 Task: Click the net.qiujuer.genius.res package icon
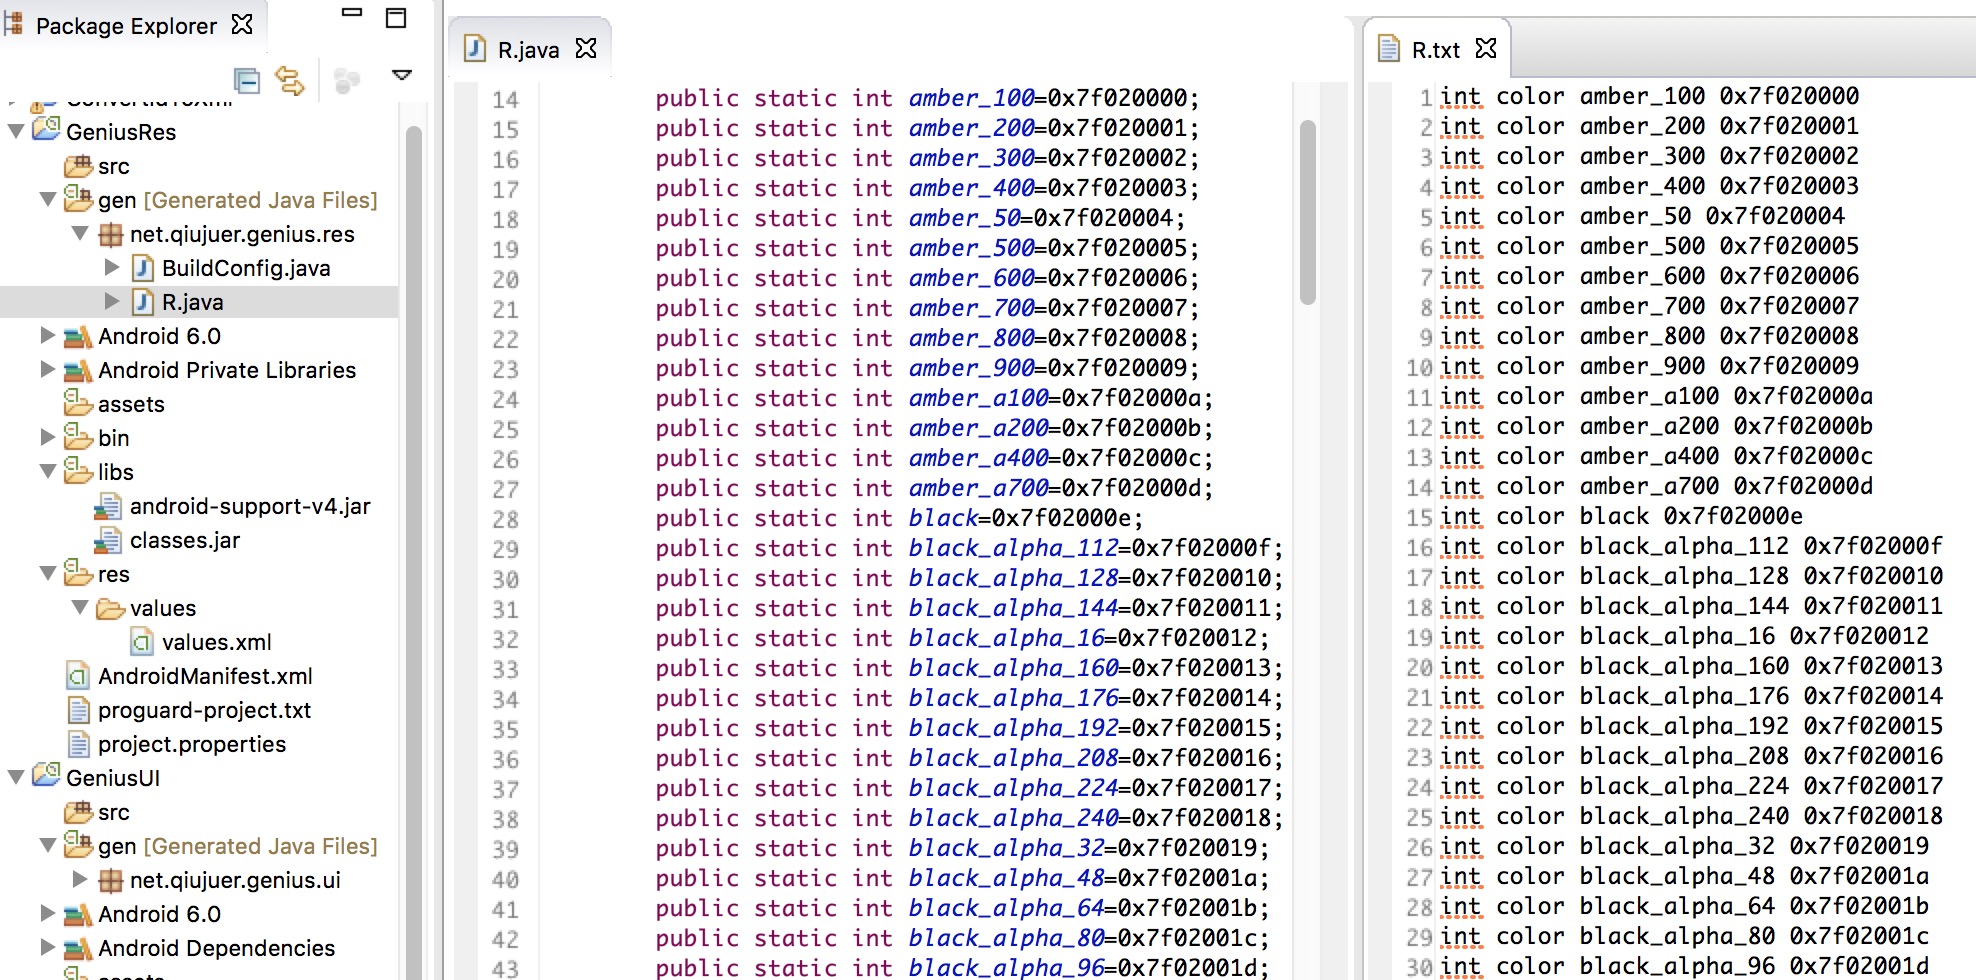click(111, 235)
